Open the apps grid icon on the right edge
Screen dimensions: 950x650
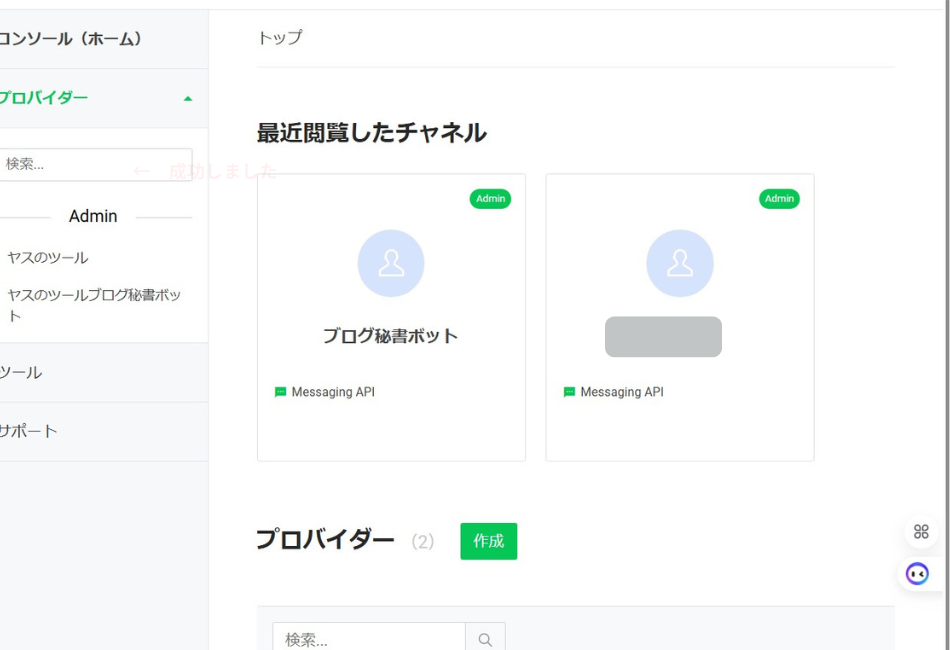(920, 532)
